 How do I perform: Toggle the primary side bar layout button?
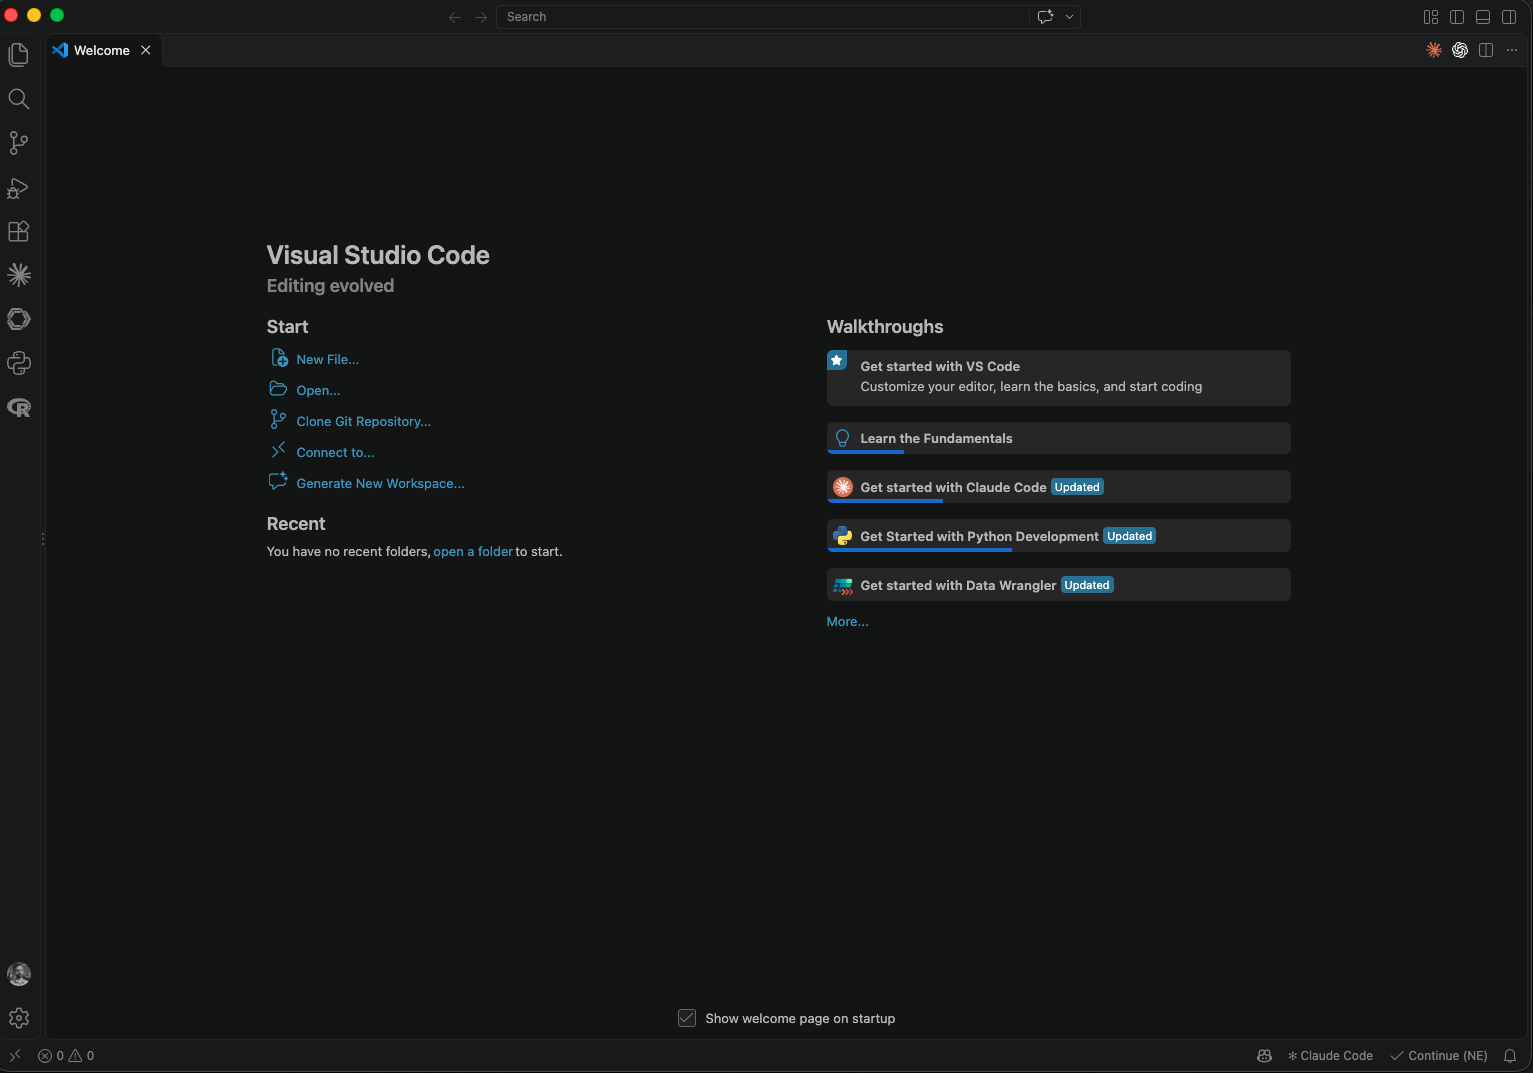tap(1457, 17)
